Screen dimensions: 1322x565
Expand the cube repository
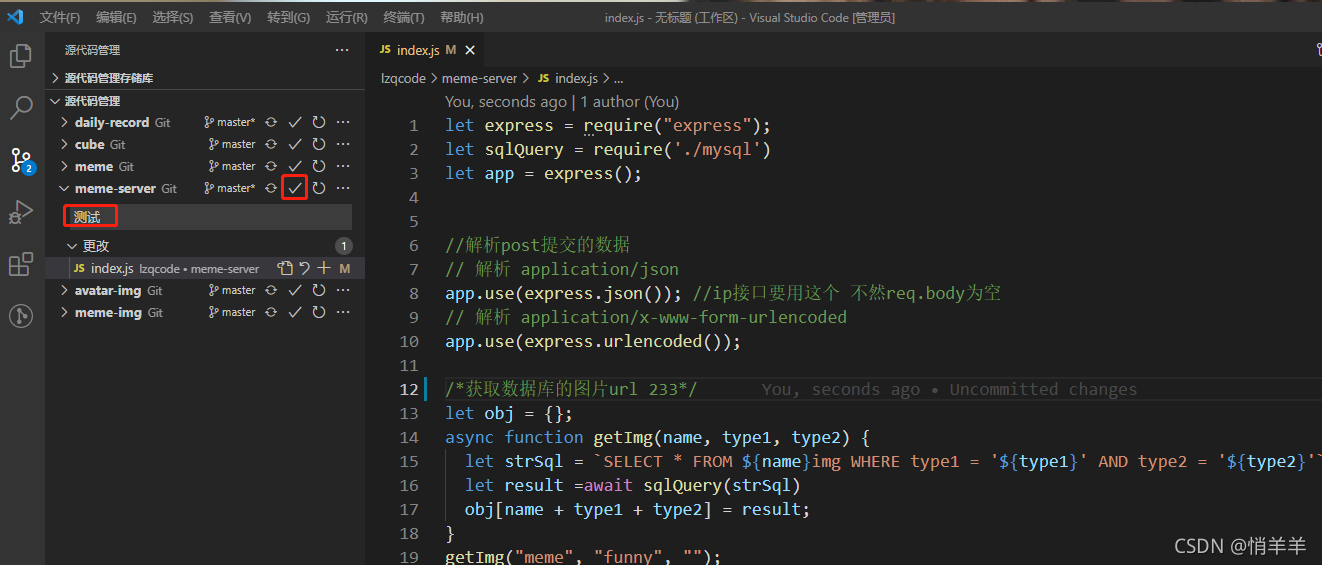point(65,144)
